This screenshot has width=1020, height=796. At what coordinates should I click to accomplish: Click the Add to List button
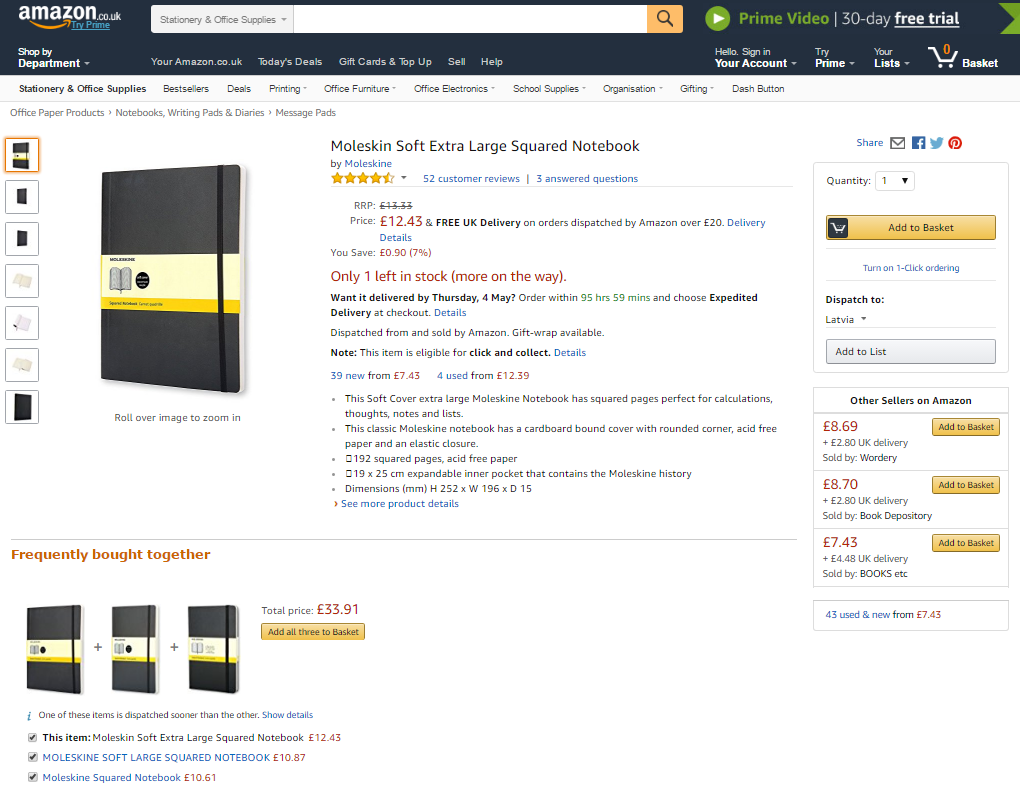911,352
